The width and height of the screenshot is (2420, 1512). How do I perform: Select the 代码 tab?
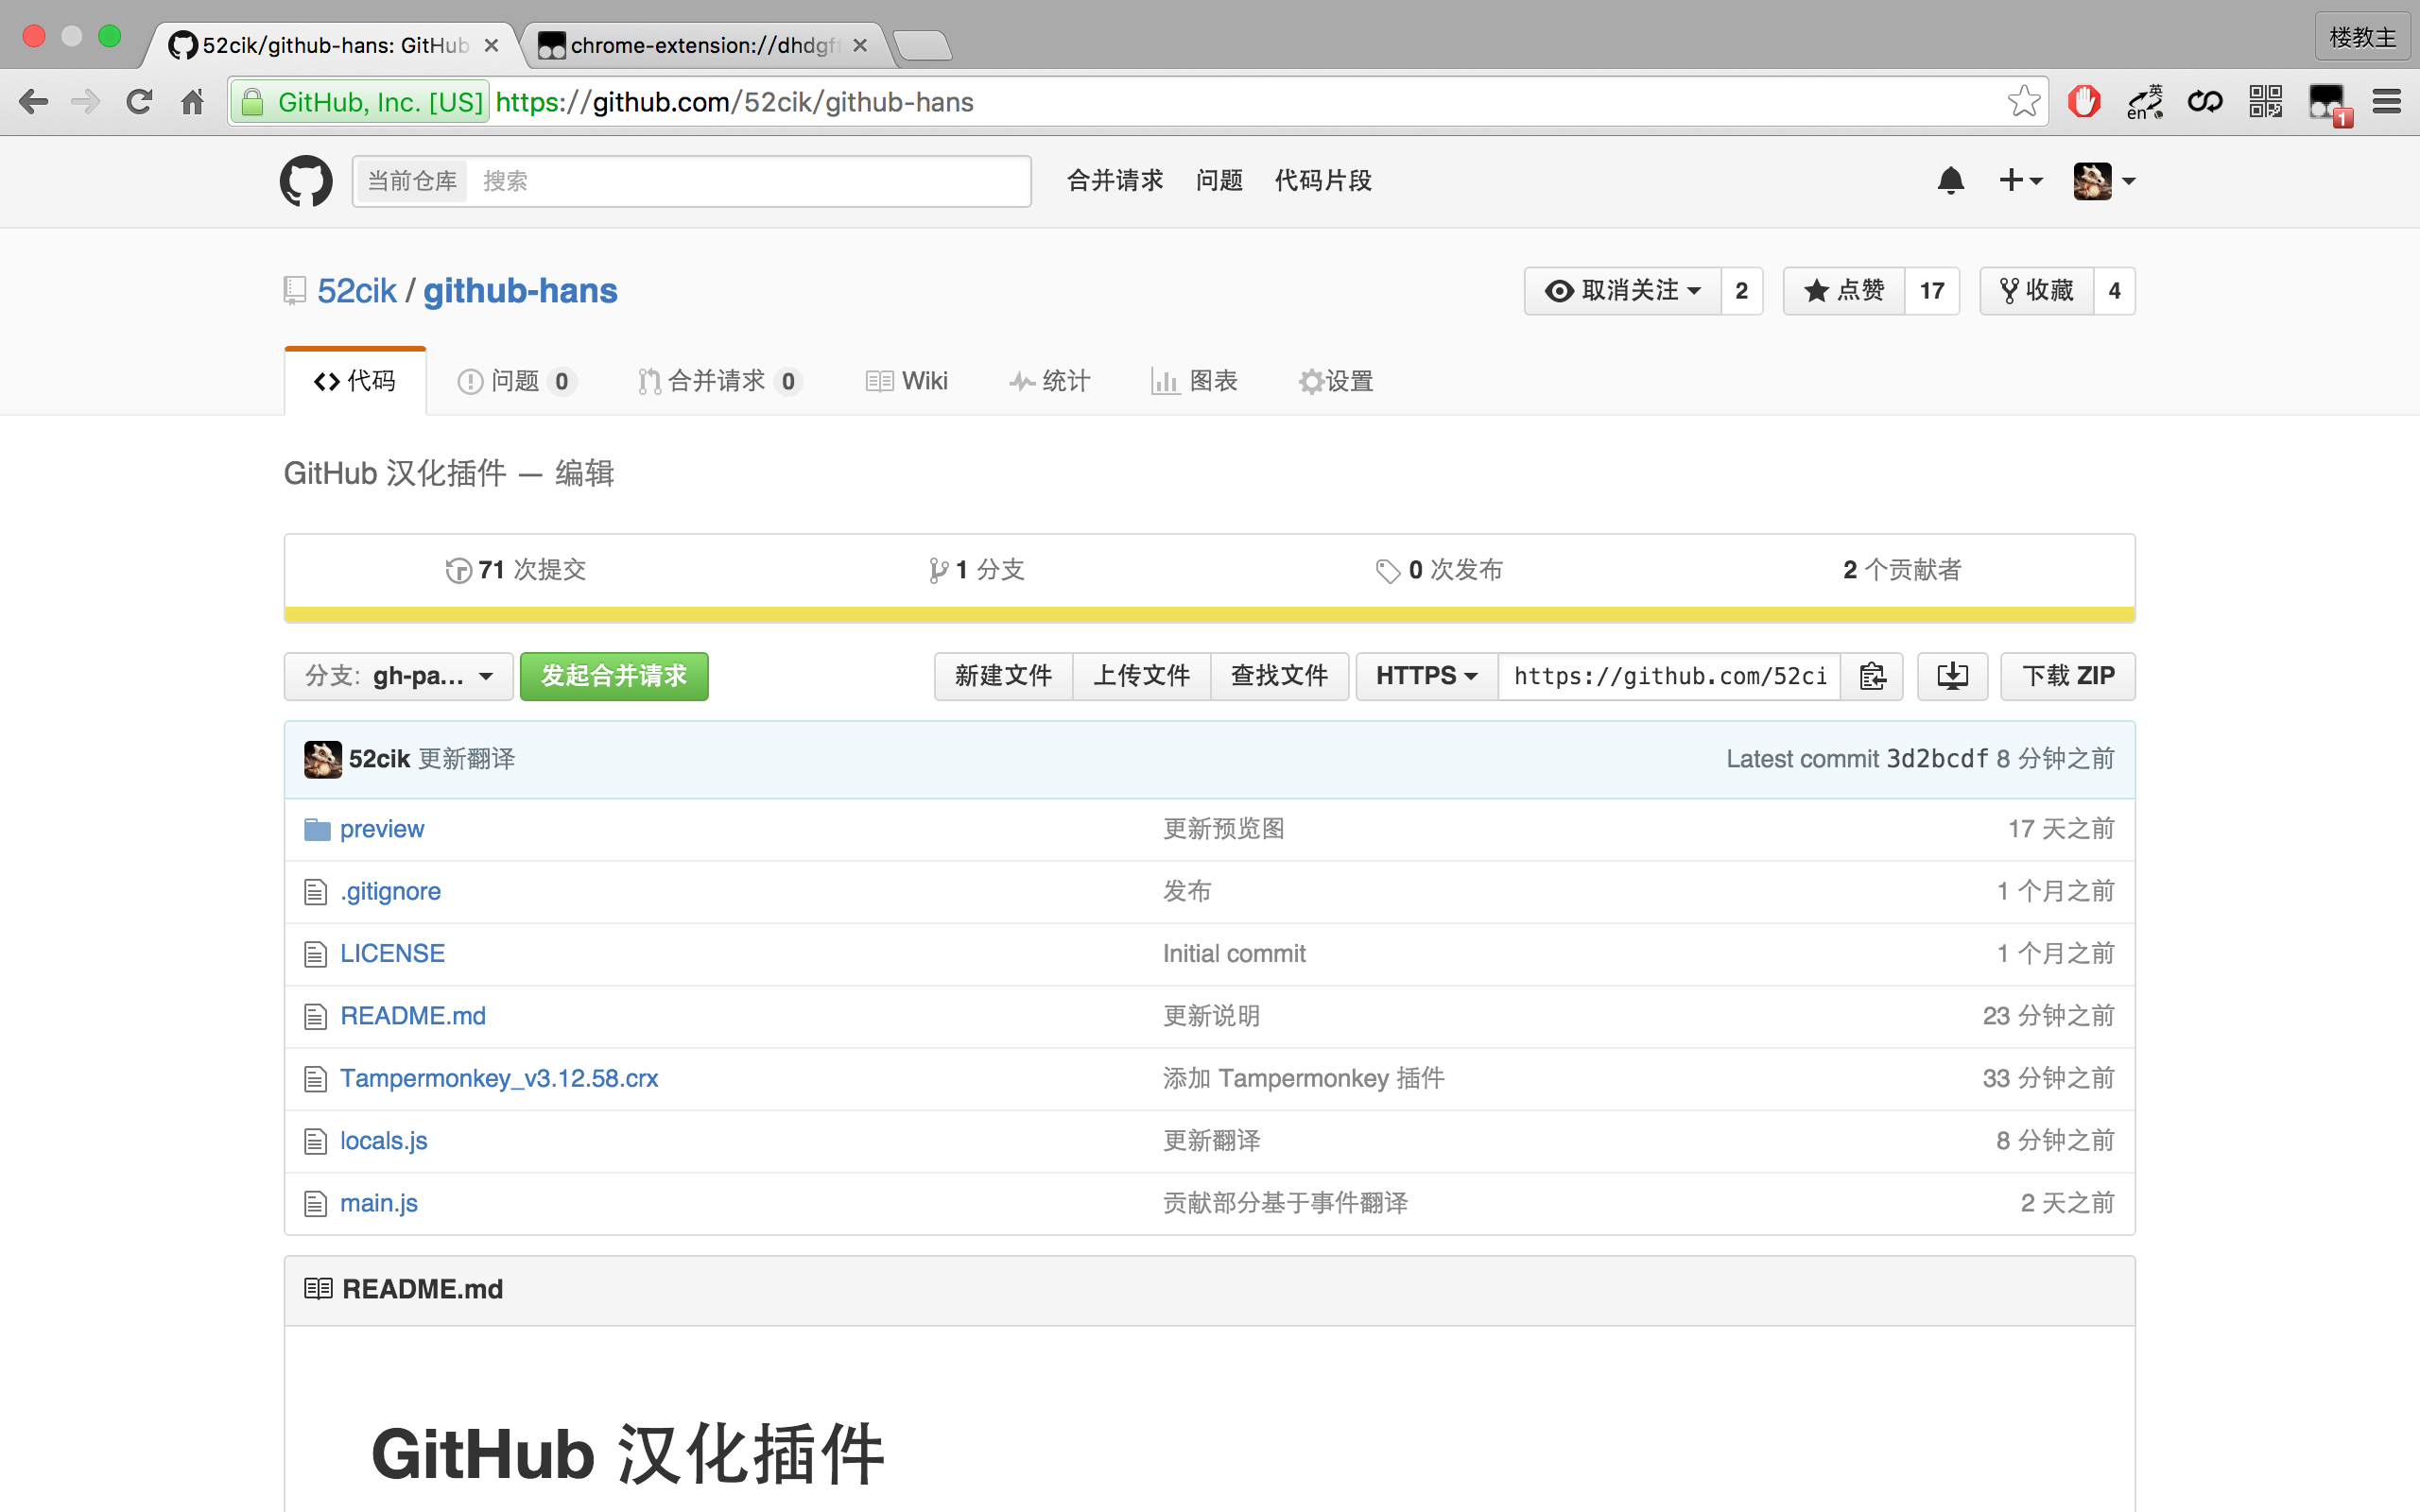[355, 381]
